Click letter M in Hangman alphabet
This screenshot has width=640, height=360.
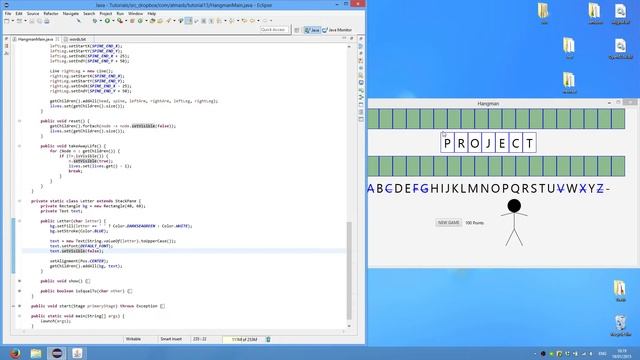473,189
